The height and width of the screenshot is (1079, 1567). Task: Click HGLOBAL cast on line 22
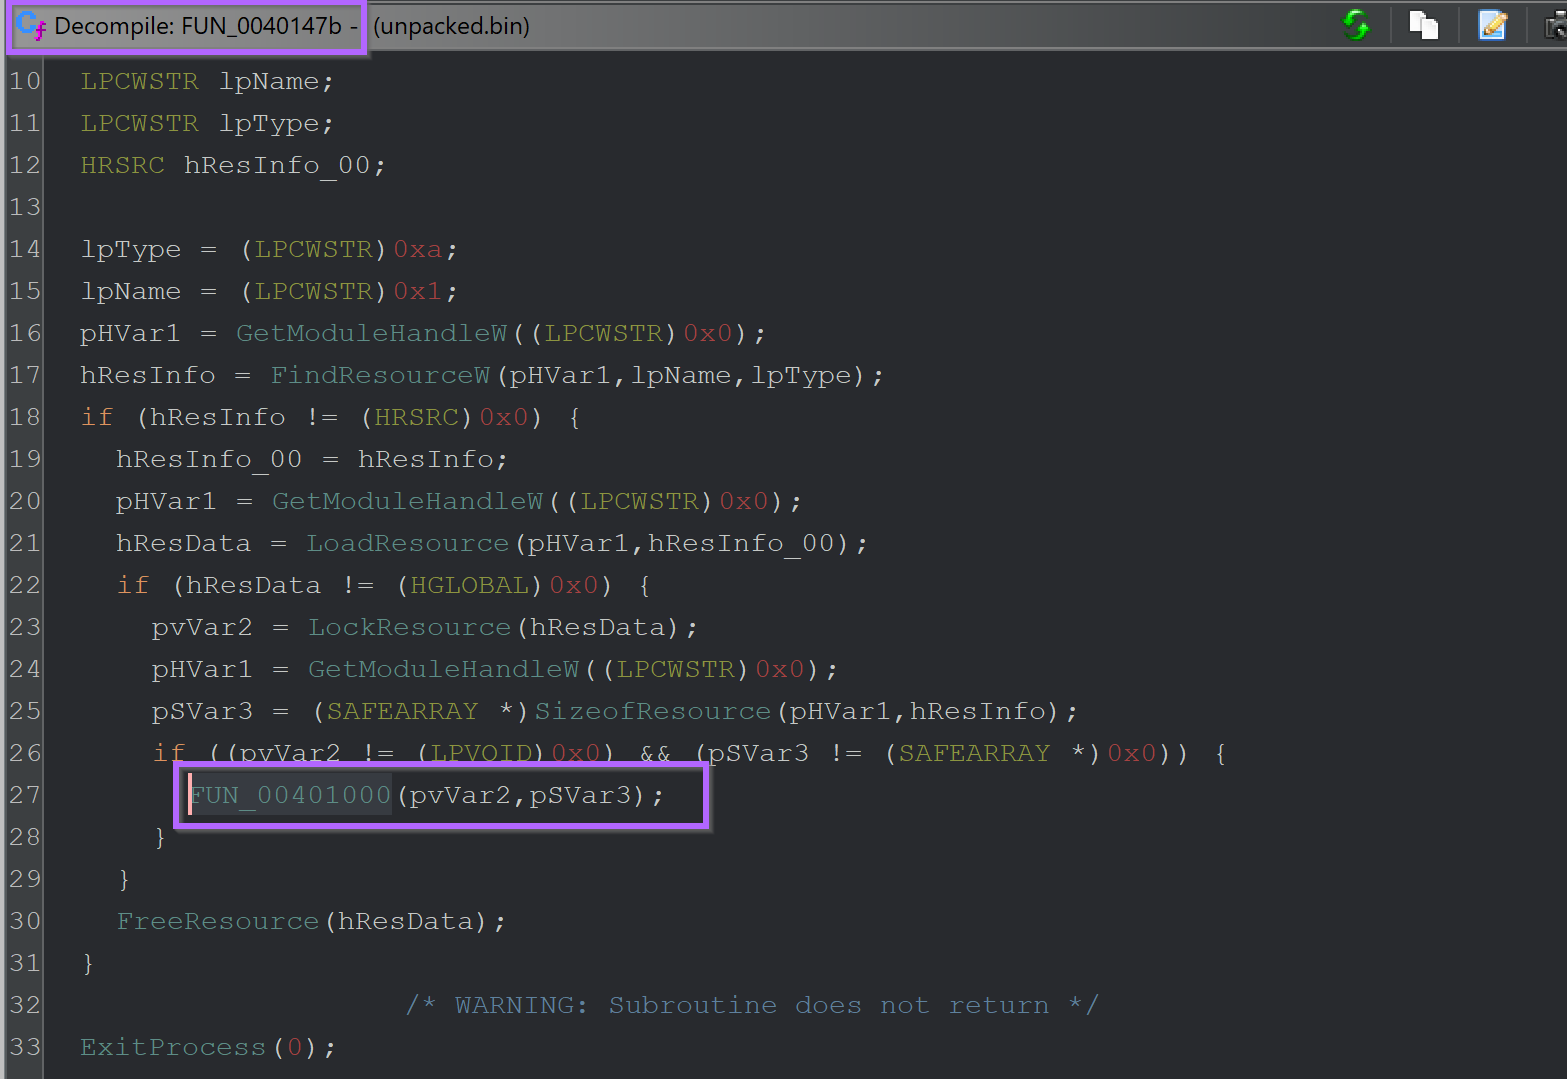click(x=469, y=585)
